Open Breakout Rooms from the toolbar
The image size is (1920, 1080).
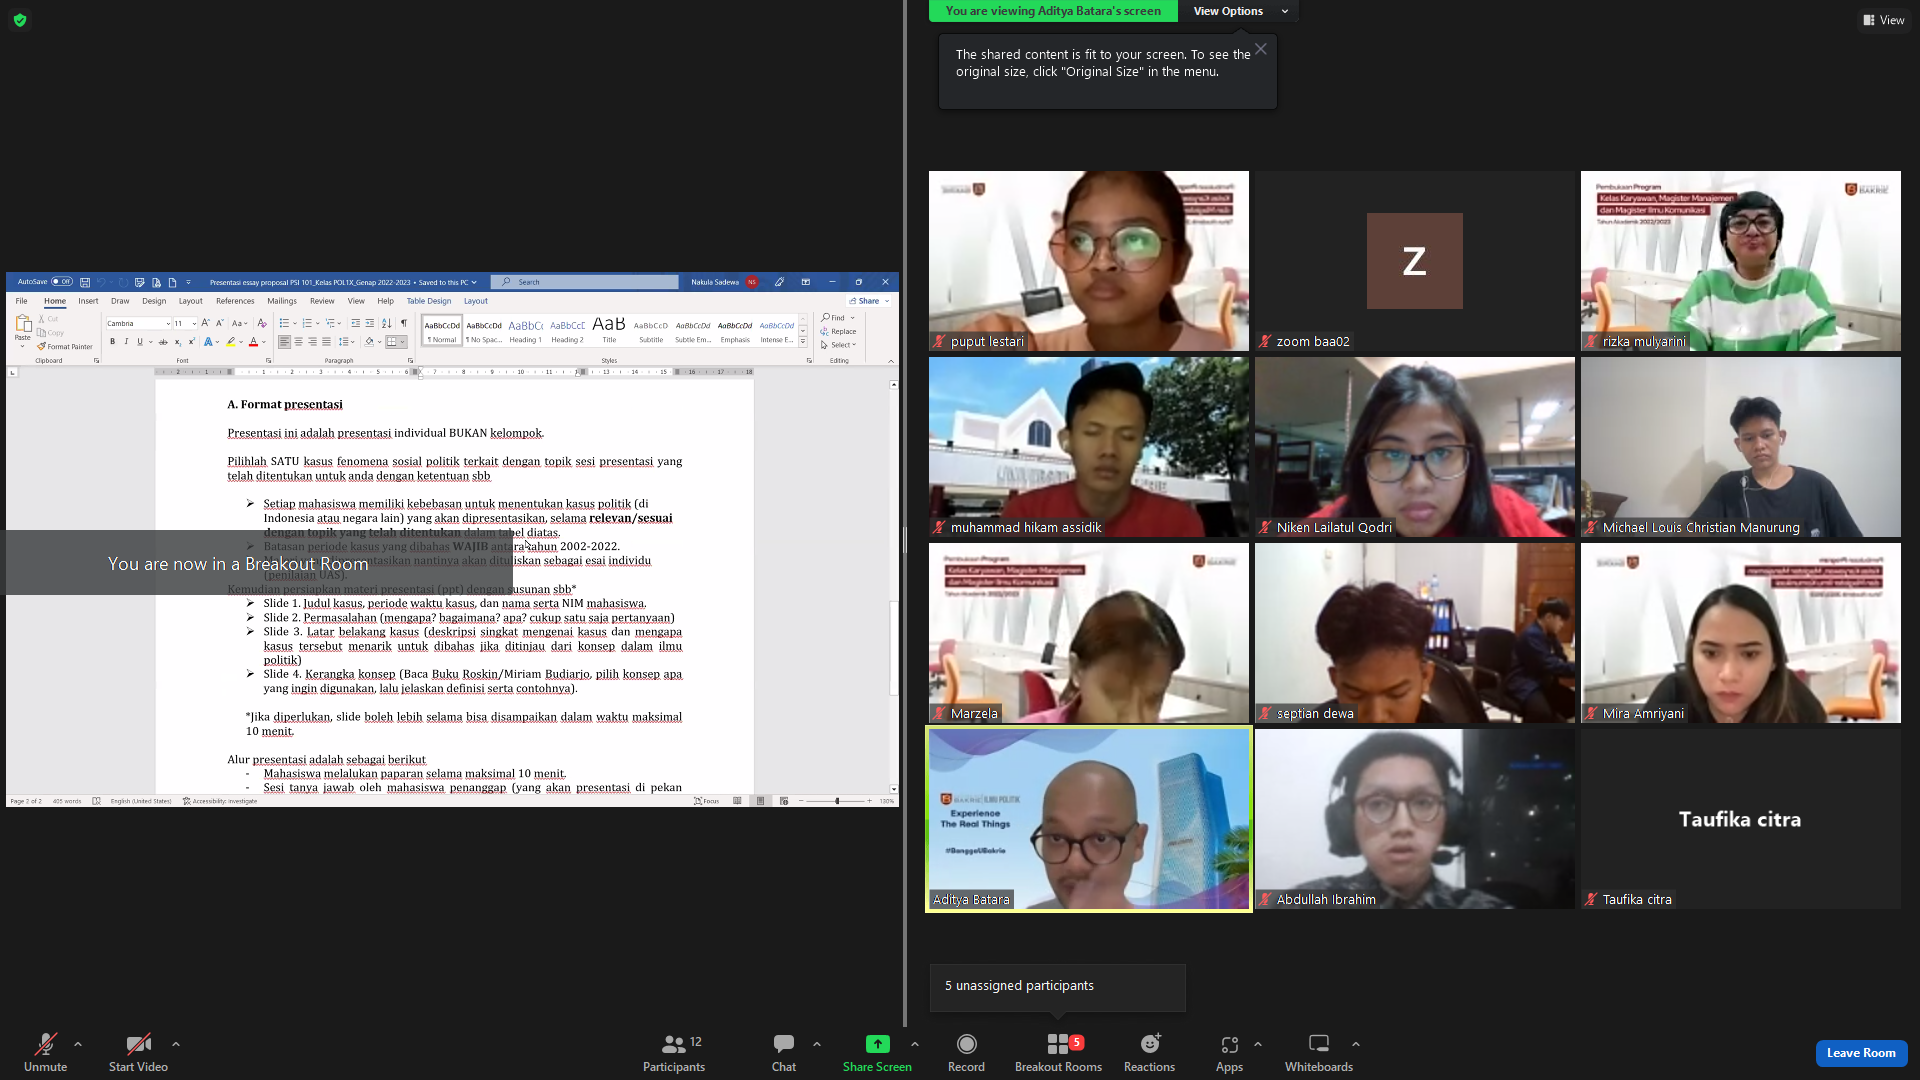click(1058, 1052)
